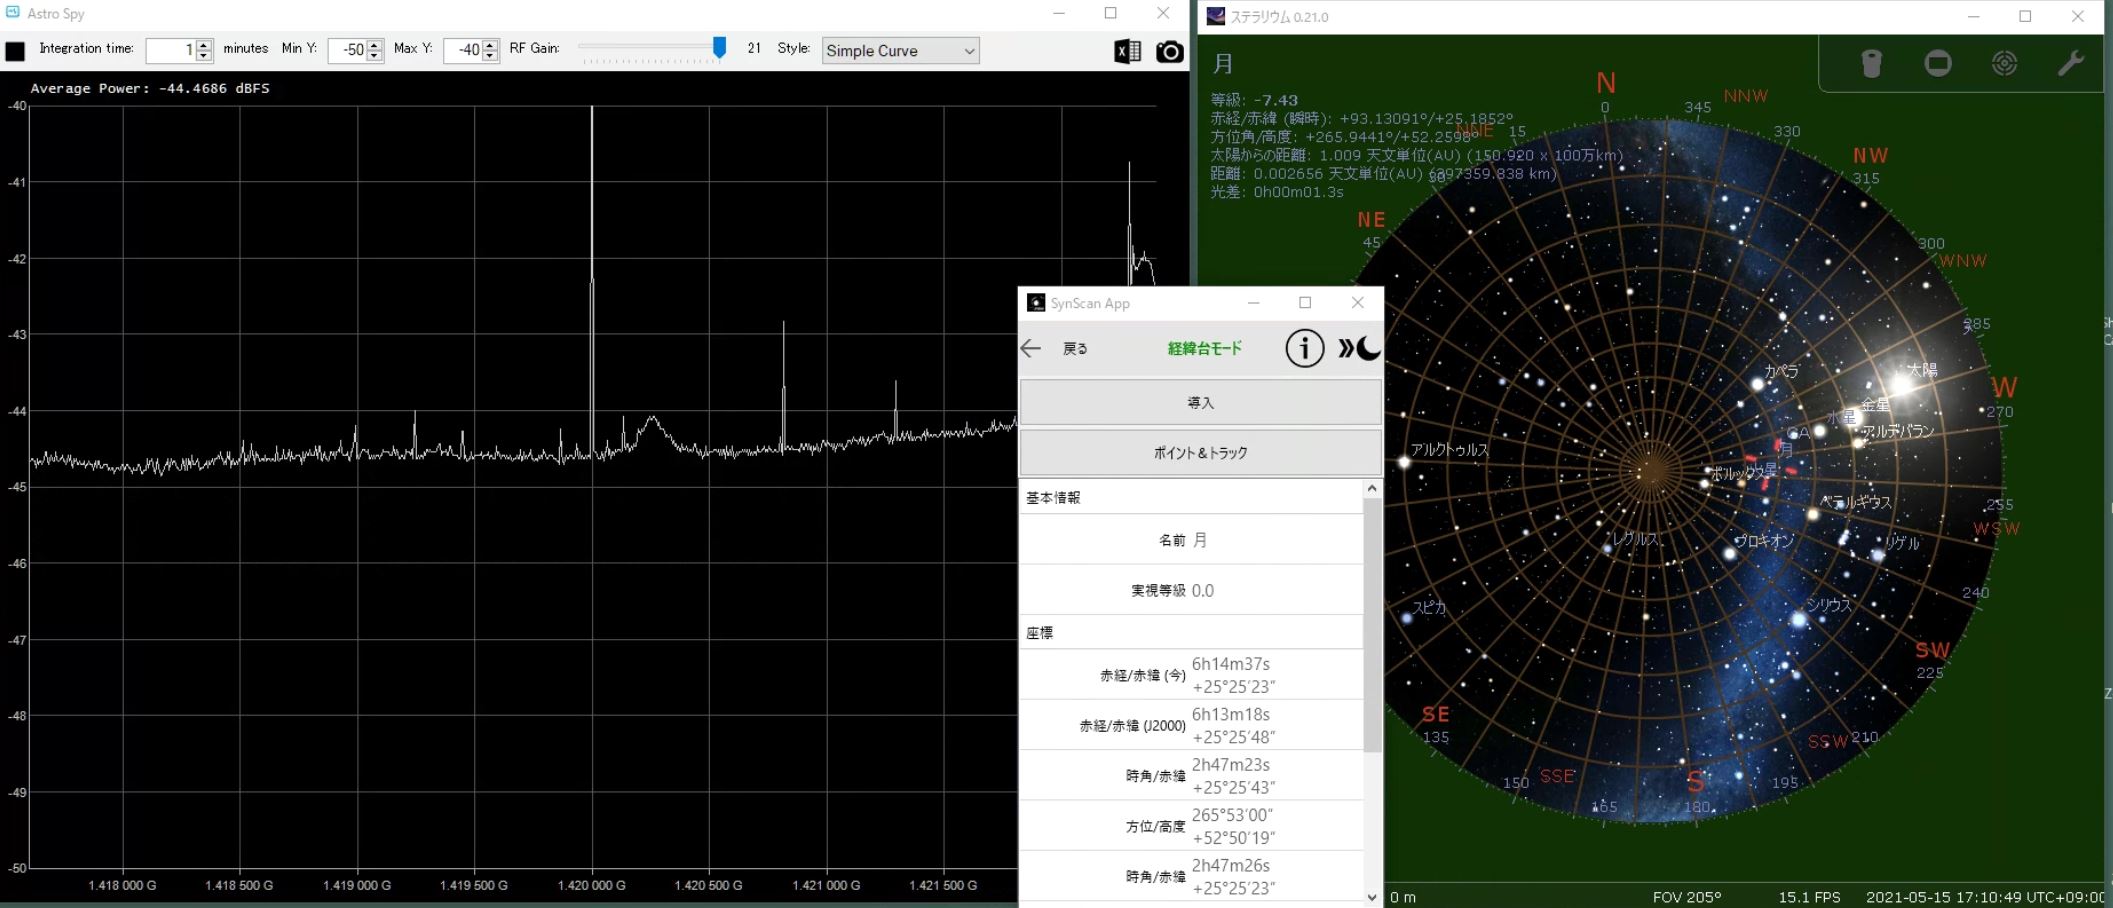Click the Astro Spy title bar icon
The height and width of the screenshot is (908, 2113).
click(13, 13)
